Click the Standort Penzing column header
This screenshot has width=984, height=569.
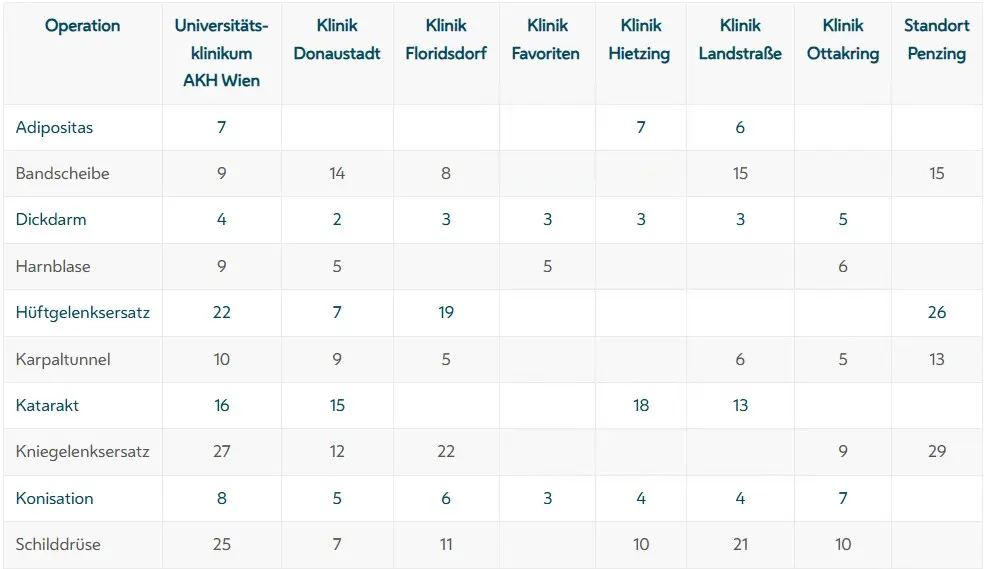937,40
